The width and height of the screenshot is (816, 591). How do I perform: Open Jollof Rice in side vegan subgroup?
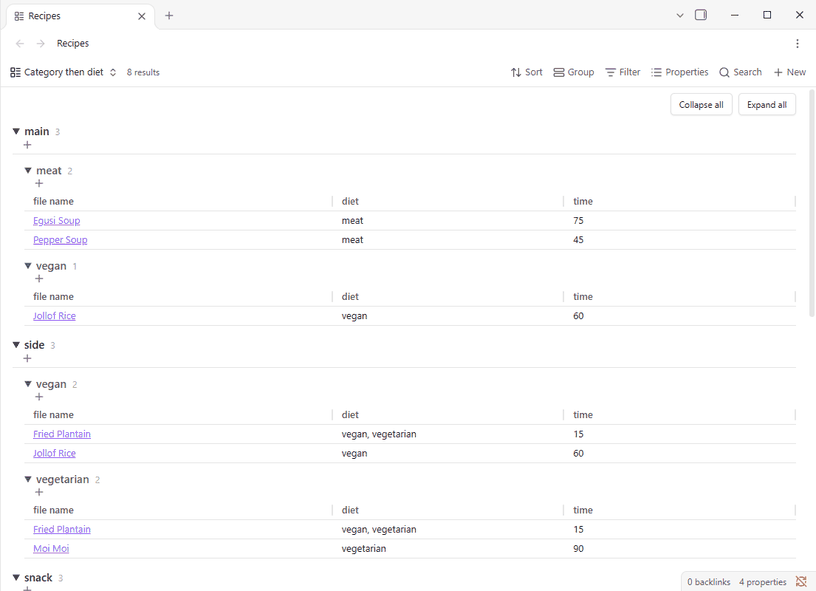click(x=55, y=453)
